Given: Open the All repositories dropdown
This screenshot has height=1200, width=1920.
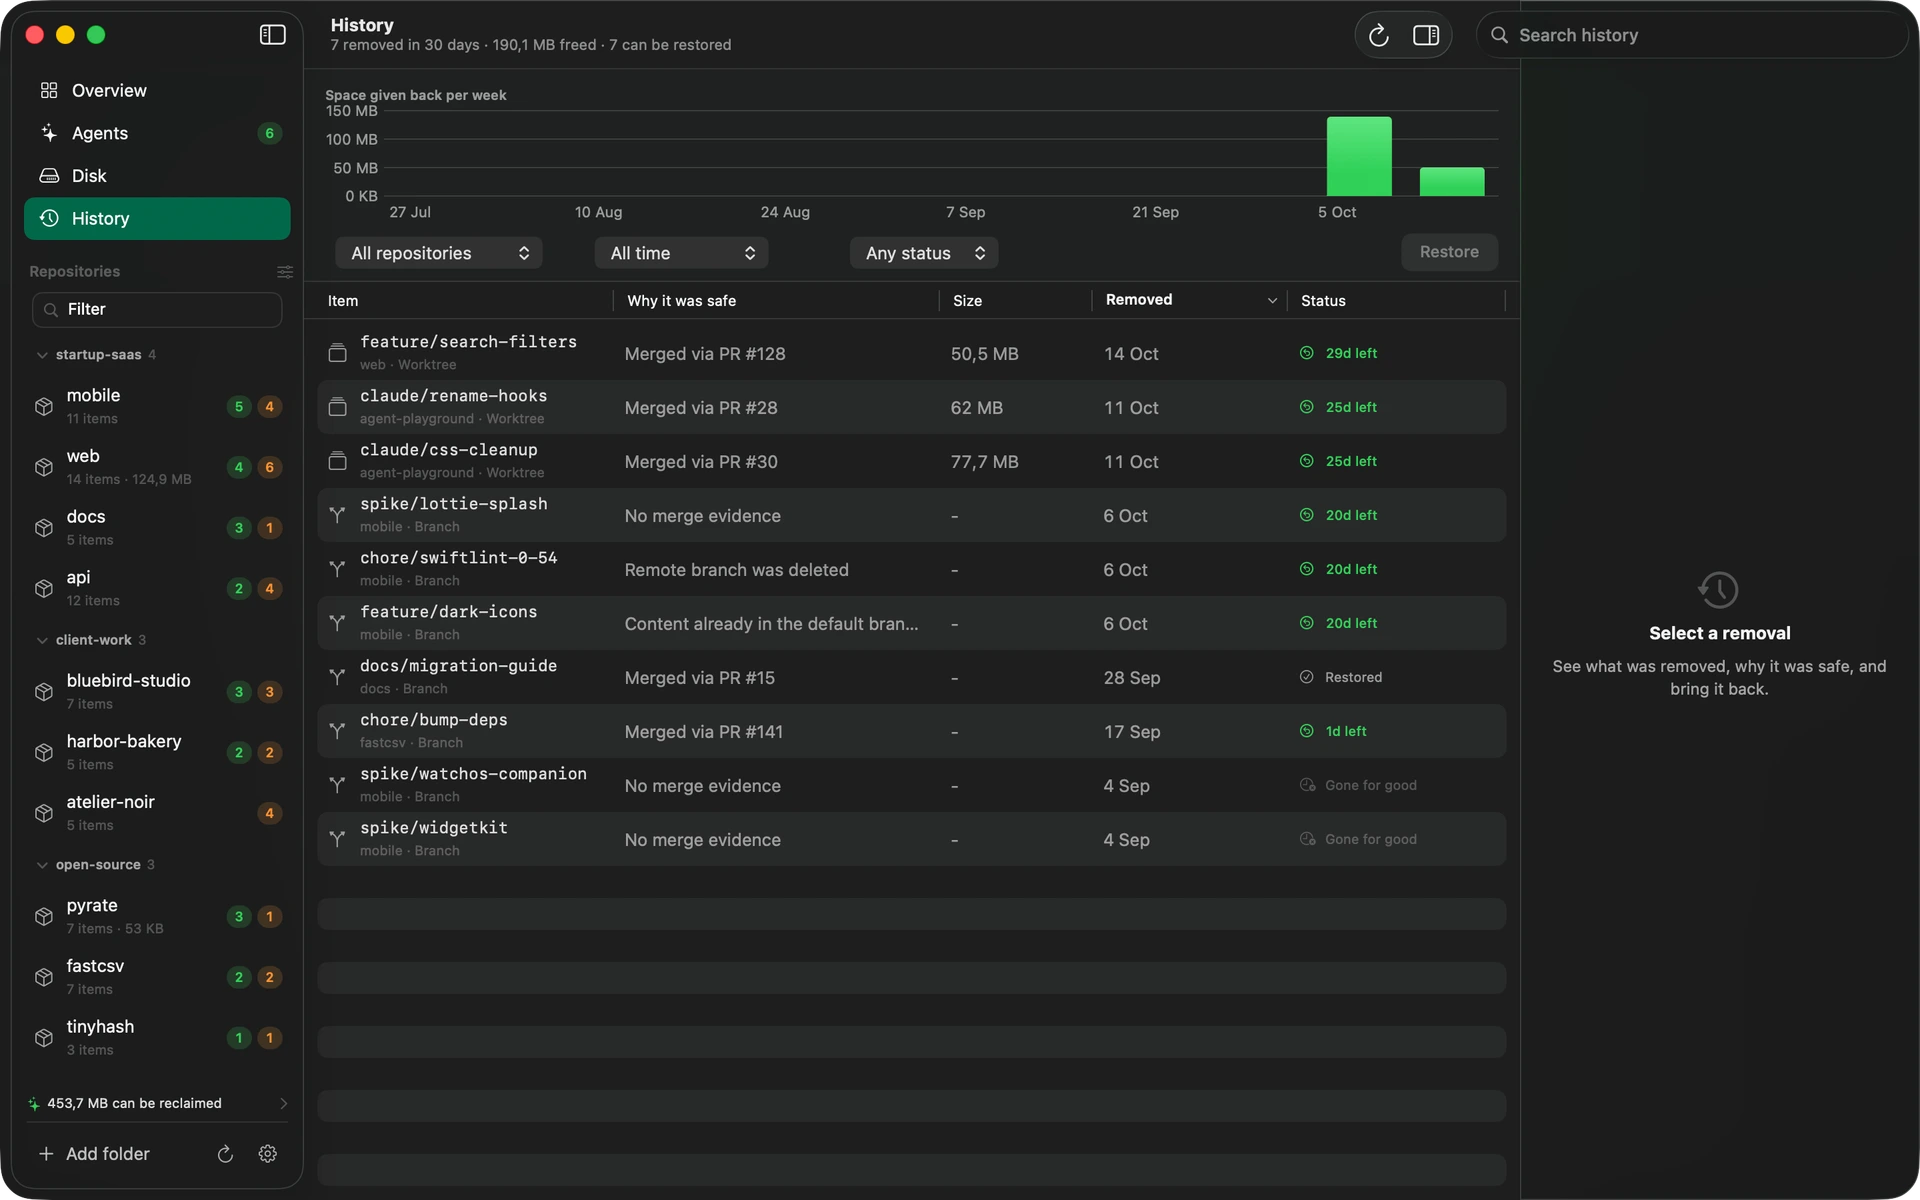Looking at the screenshot, I should [x=439, y=253].
